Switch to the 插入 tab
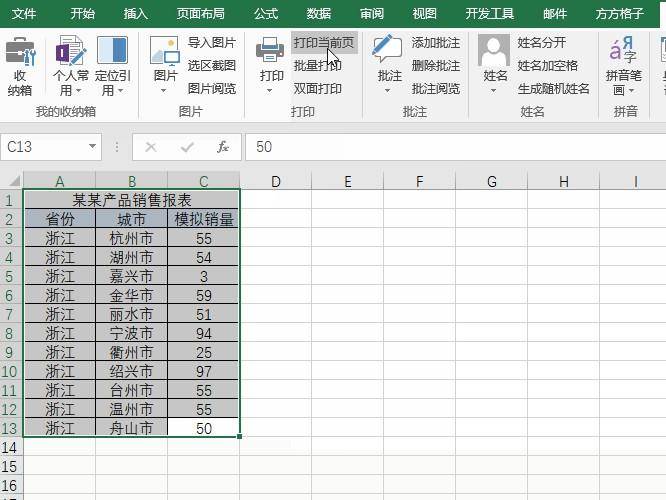The image size is (666, 500). [x=135, y=14]
